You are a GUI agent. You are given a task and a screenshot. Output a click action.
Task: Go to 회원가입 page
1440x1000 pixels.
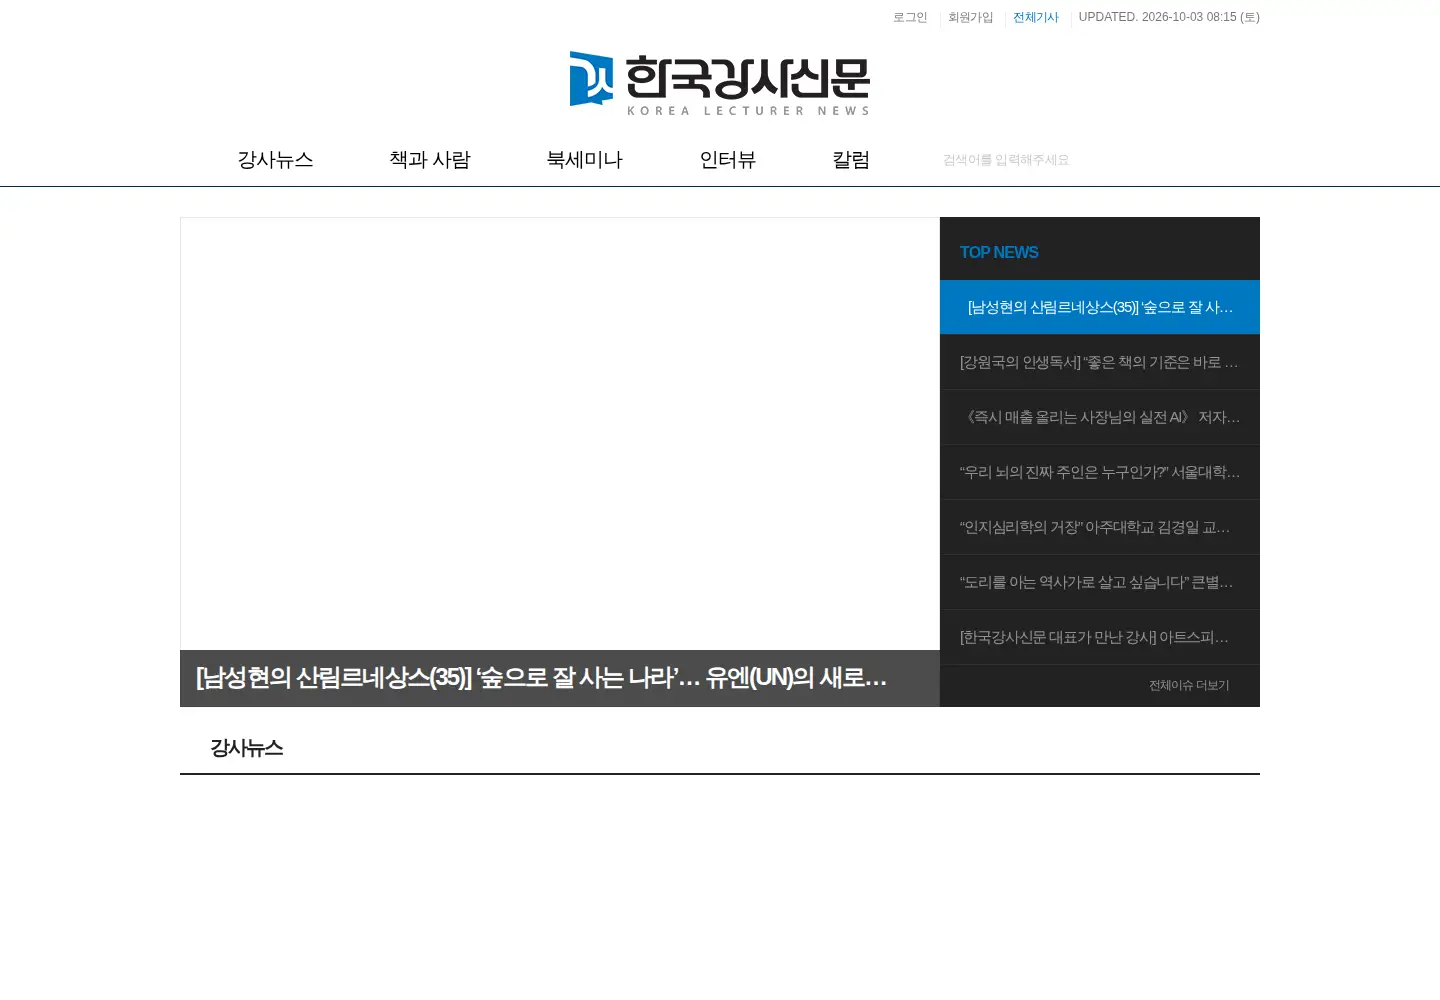[x=971, y=17]
